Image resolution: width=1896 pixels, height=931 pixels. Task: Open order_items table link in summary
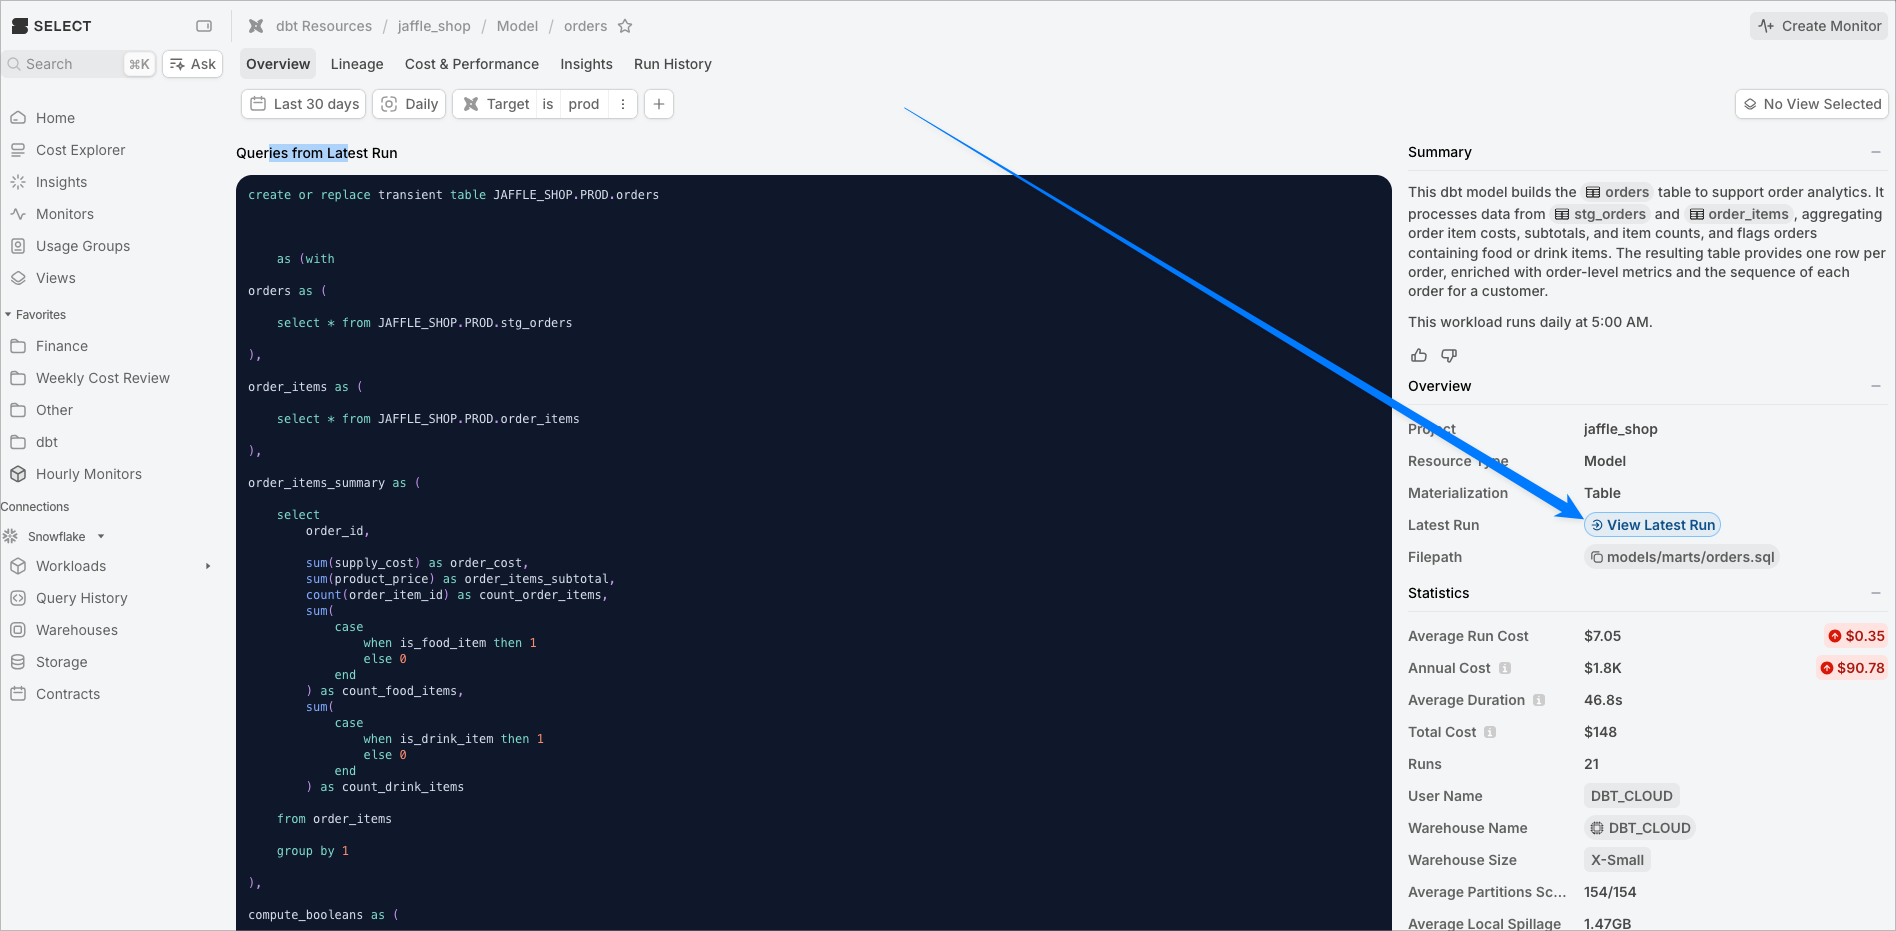(x=1740, y=214)
